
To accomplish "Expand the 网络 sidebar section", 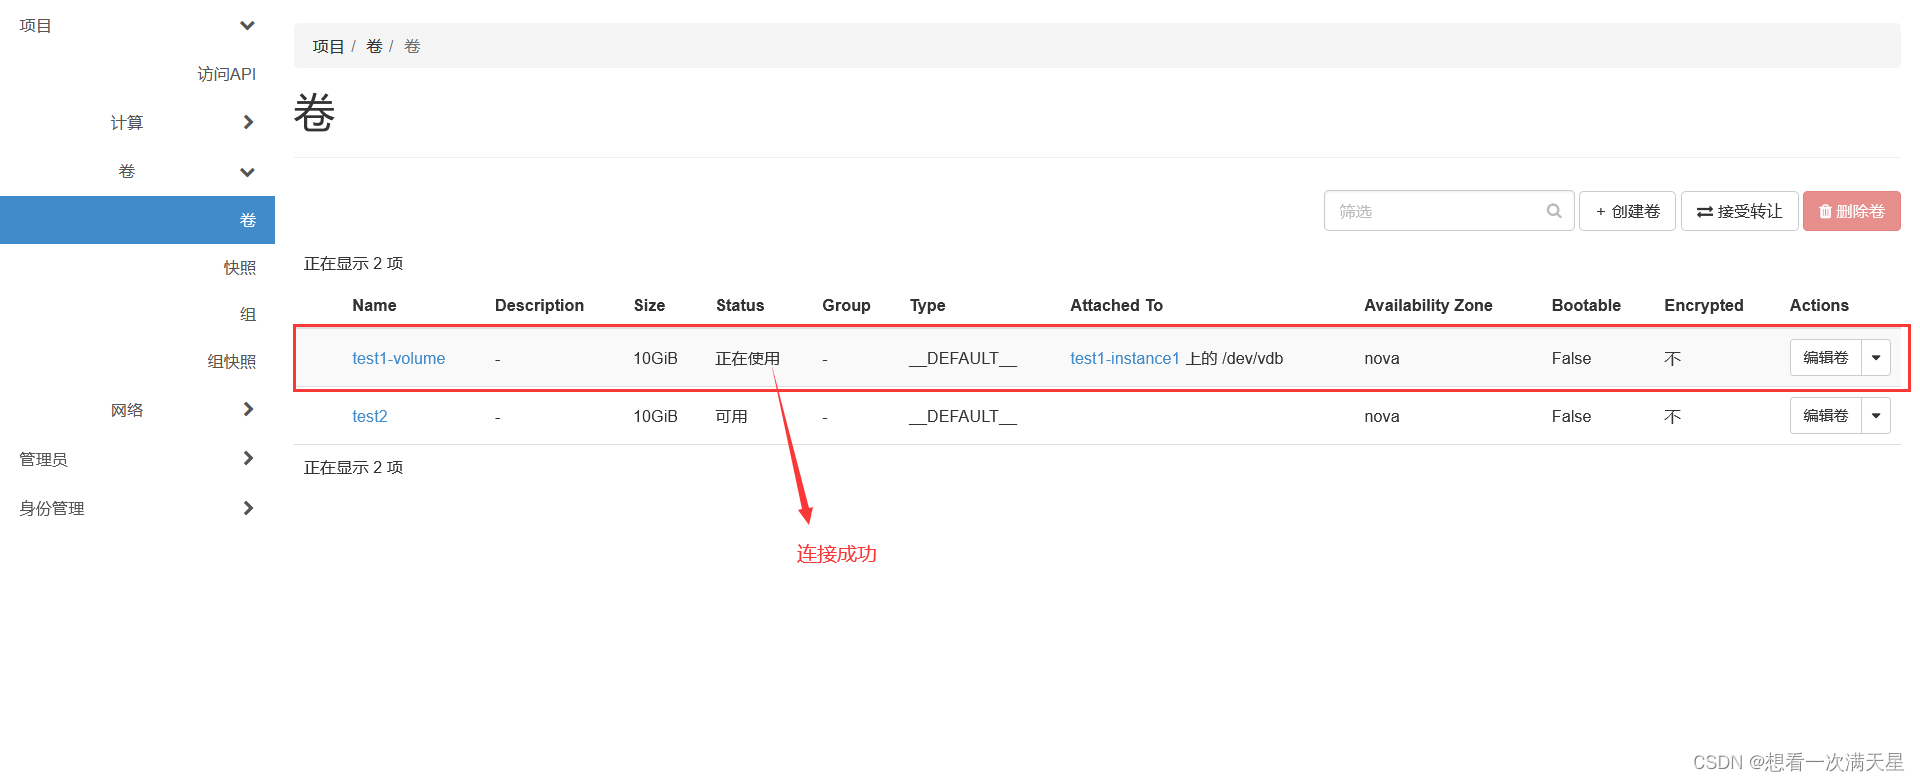I will [248, 409].
